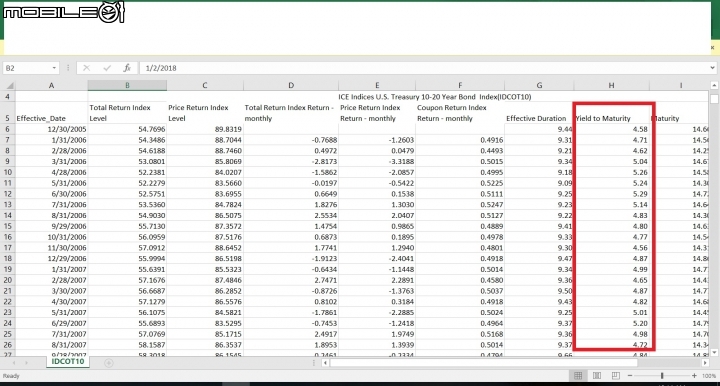This screenshot has width=720, height=386.
Task: Select column E header
Action: pyautogui.click(x=377, y=85)
